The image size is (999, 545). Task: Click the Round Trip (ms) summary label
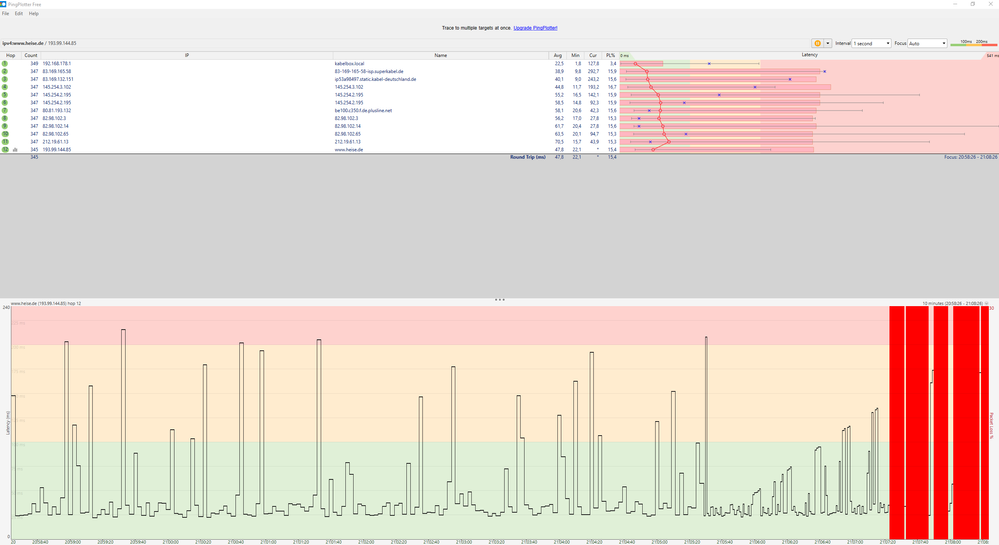coord(528,157)
